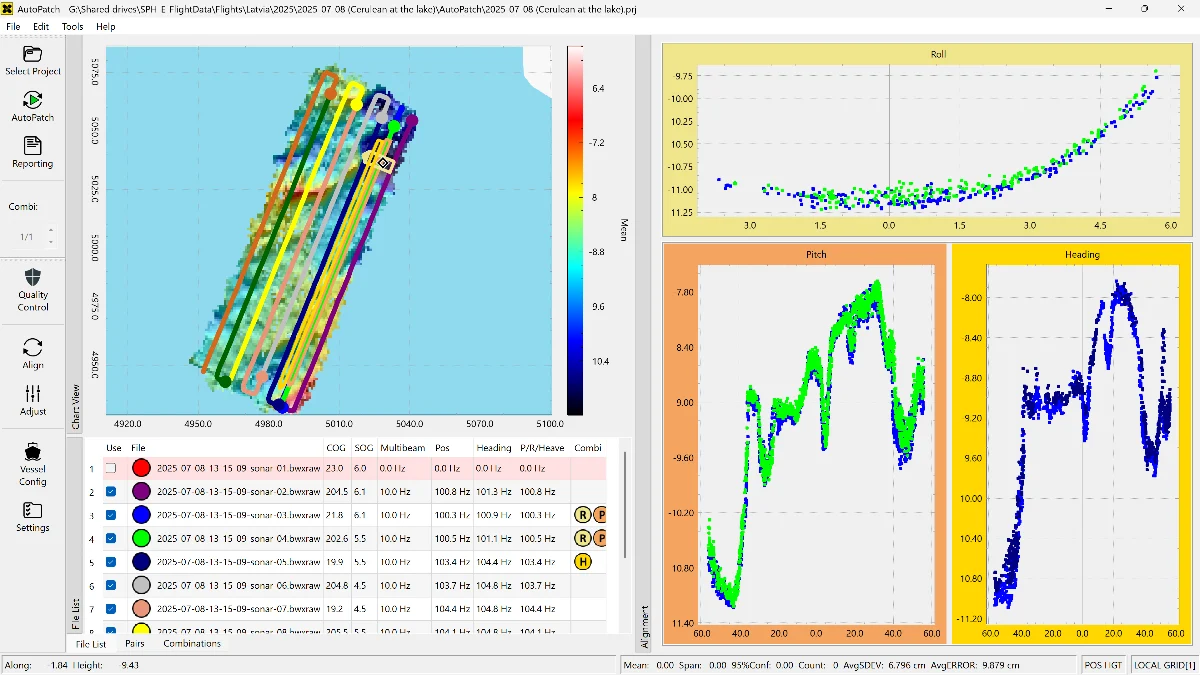Click the P combi badge for sonar-04
Screen dimensions: 1200x675
point(599,538)
